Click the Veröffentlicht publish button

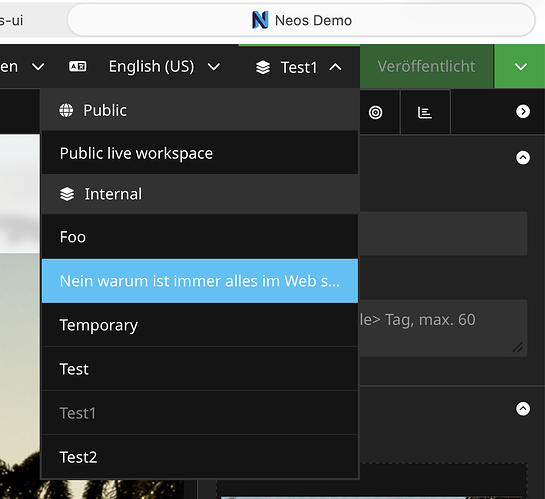[x=426, y=66]
